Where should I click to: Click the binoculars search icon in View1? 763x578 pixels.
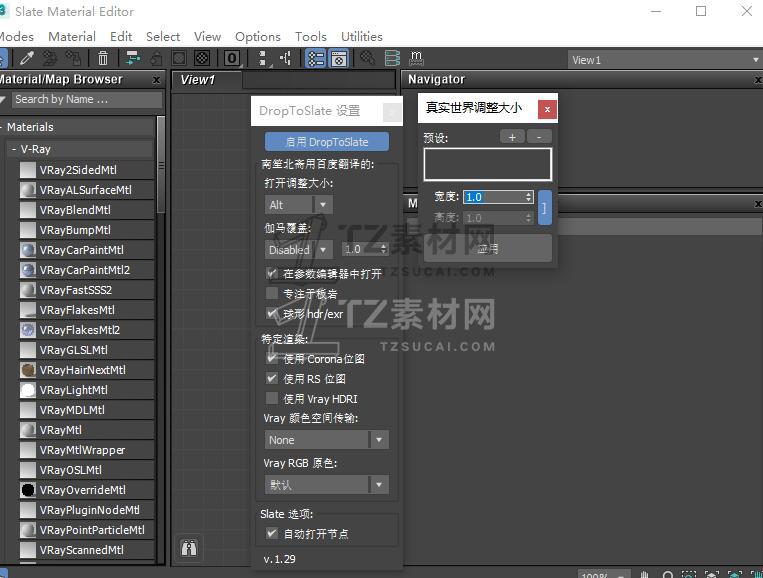tap(189, 547)
